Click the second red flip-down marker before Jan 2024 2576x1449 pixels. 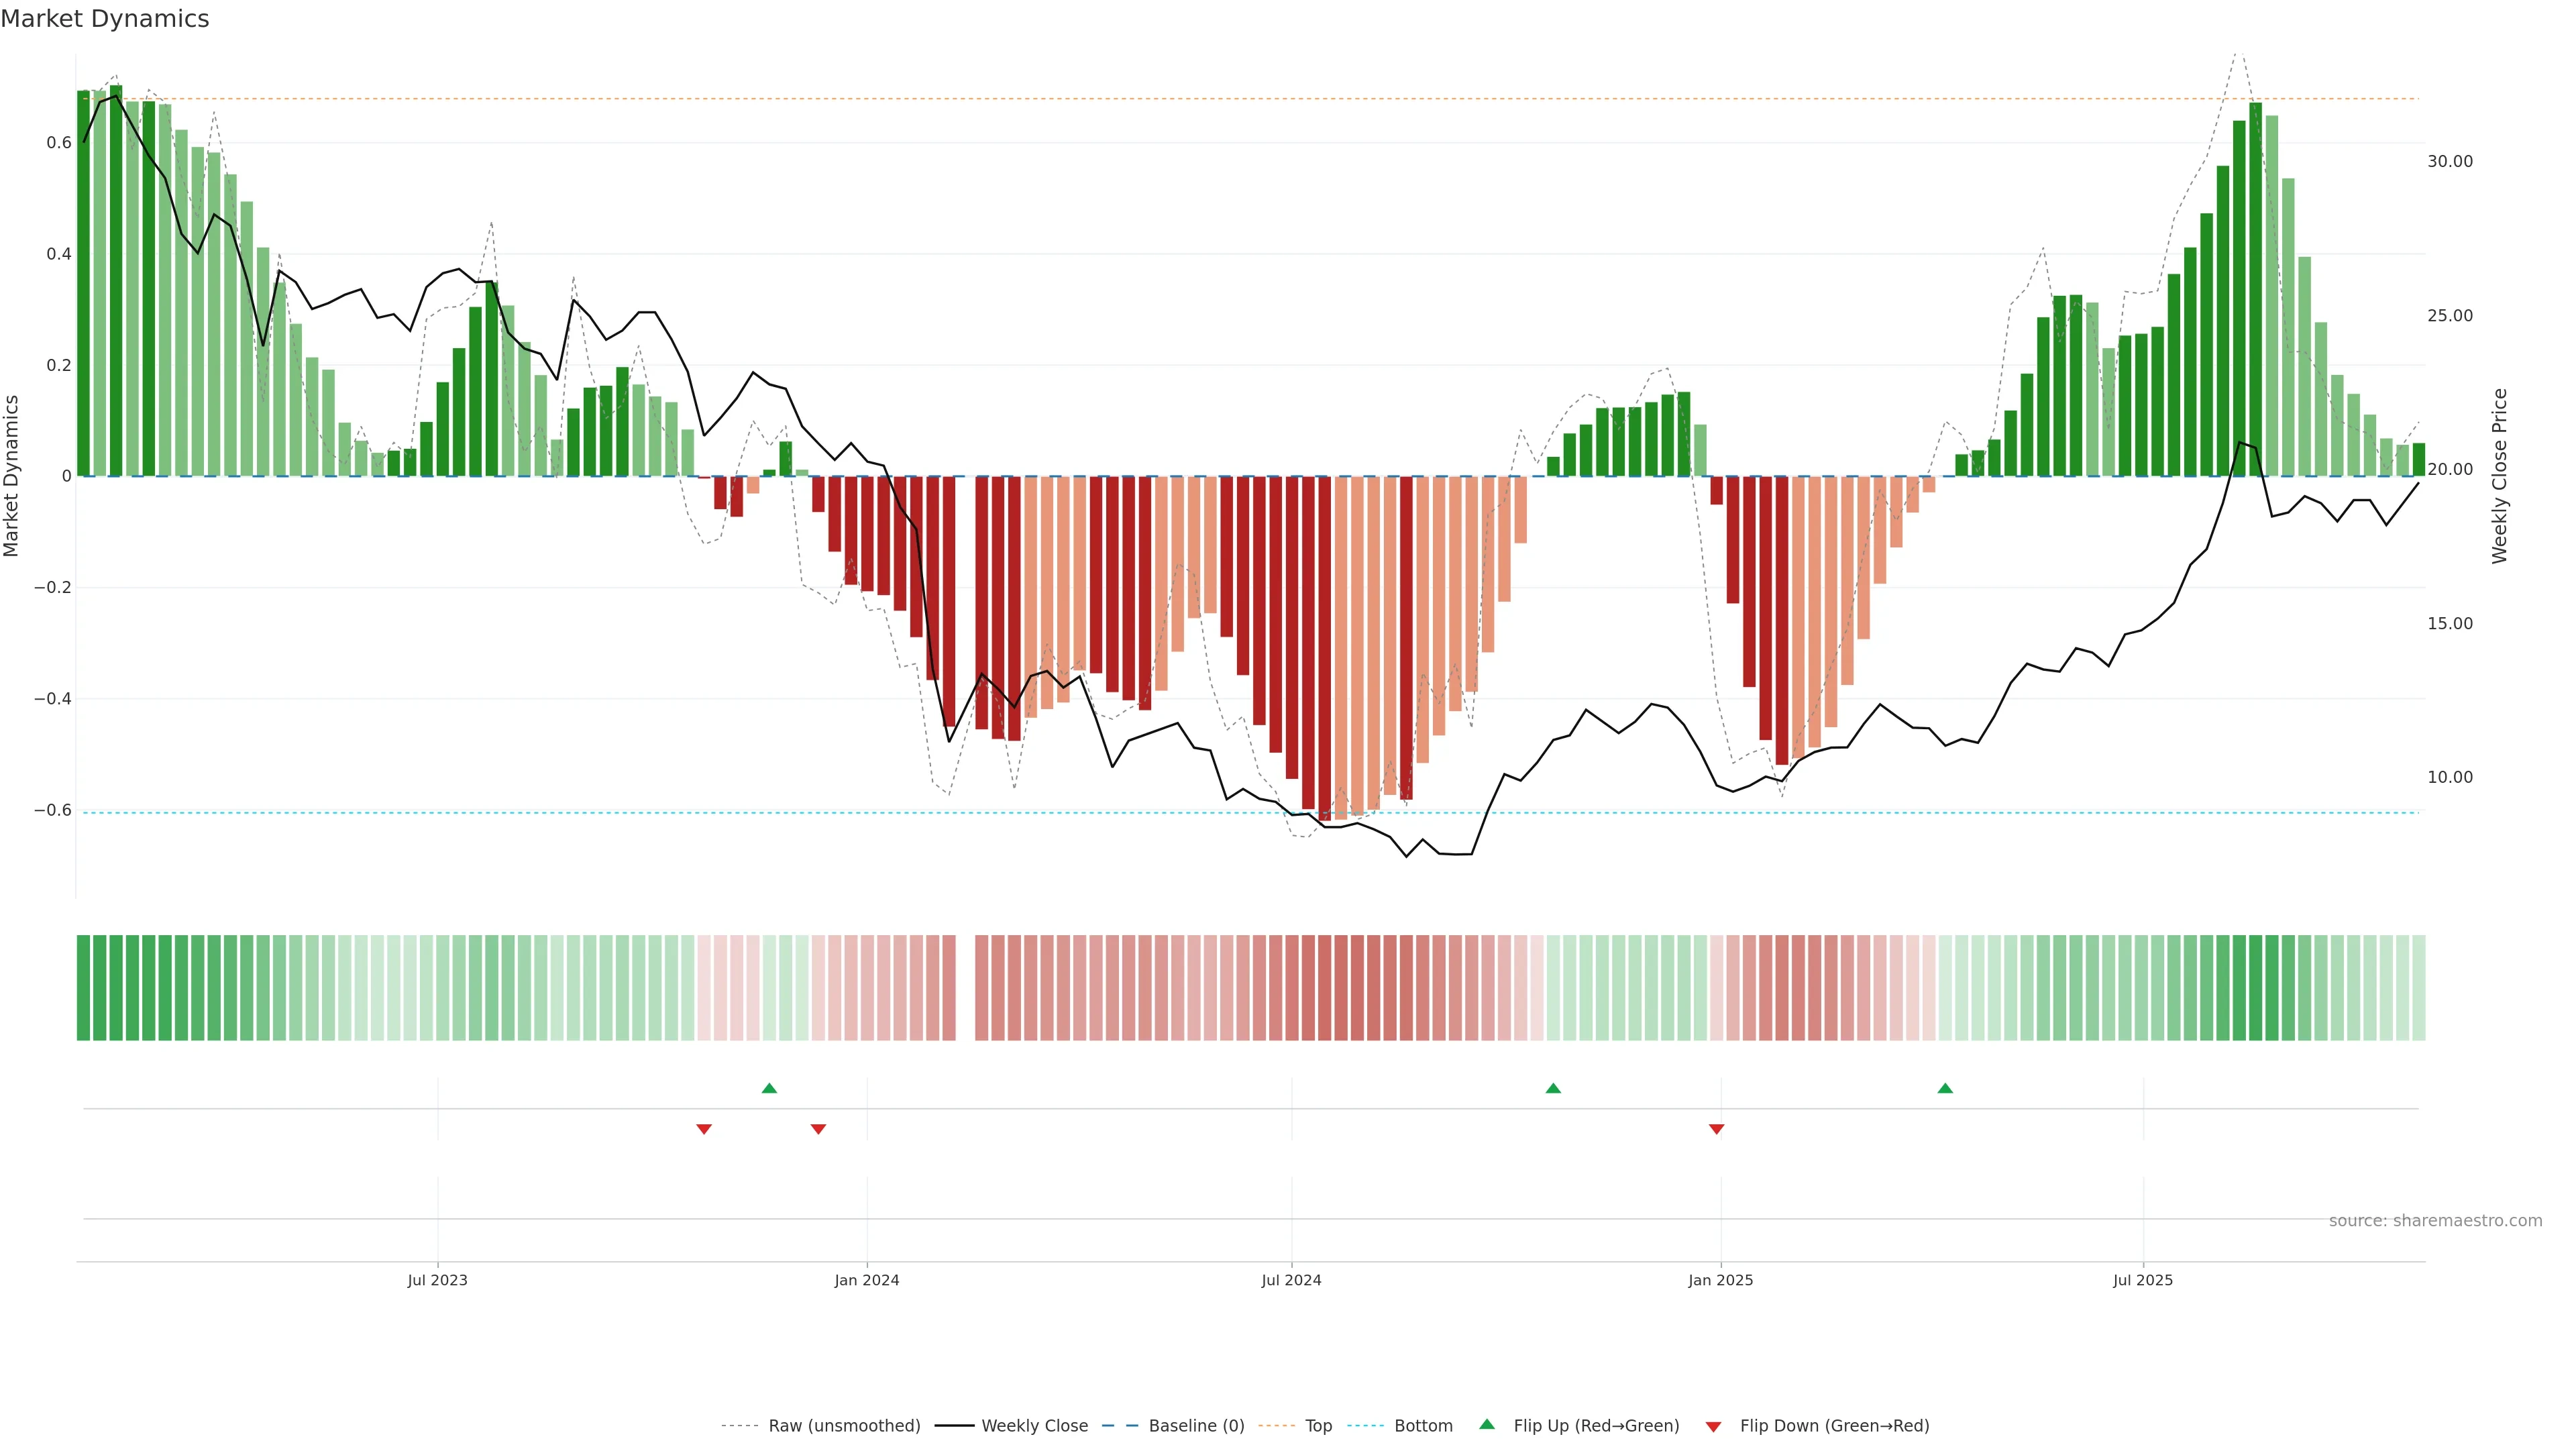tap(818, 1129)
